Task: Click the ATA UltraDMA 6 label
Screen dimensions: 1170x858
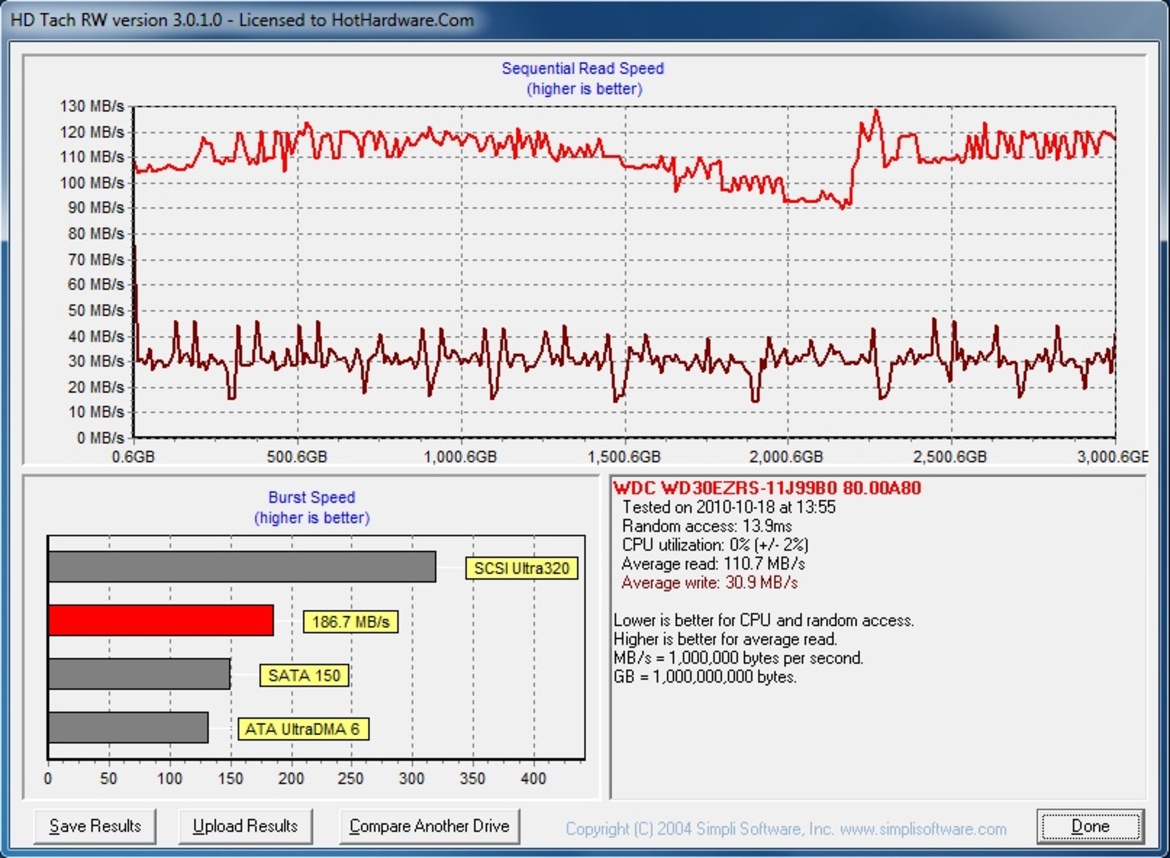Action: (x=303, y=729)
